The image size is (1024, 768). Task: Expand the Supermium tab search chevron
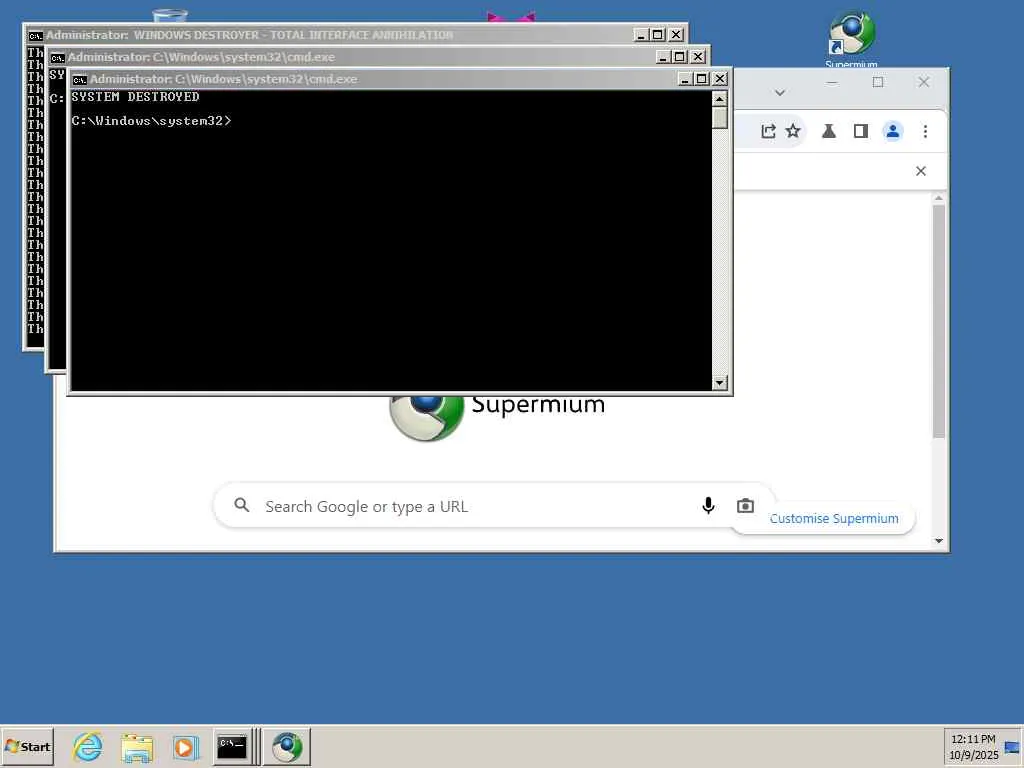(x=780, y=93)
